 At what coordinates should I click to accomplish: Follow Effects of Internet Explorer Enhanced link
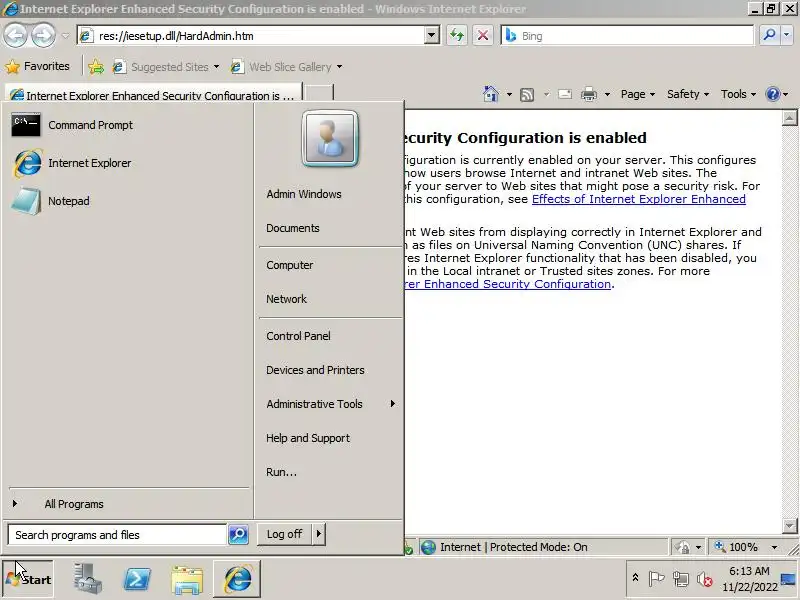638,199
